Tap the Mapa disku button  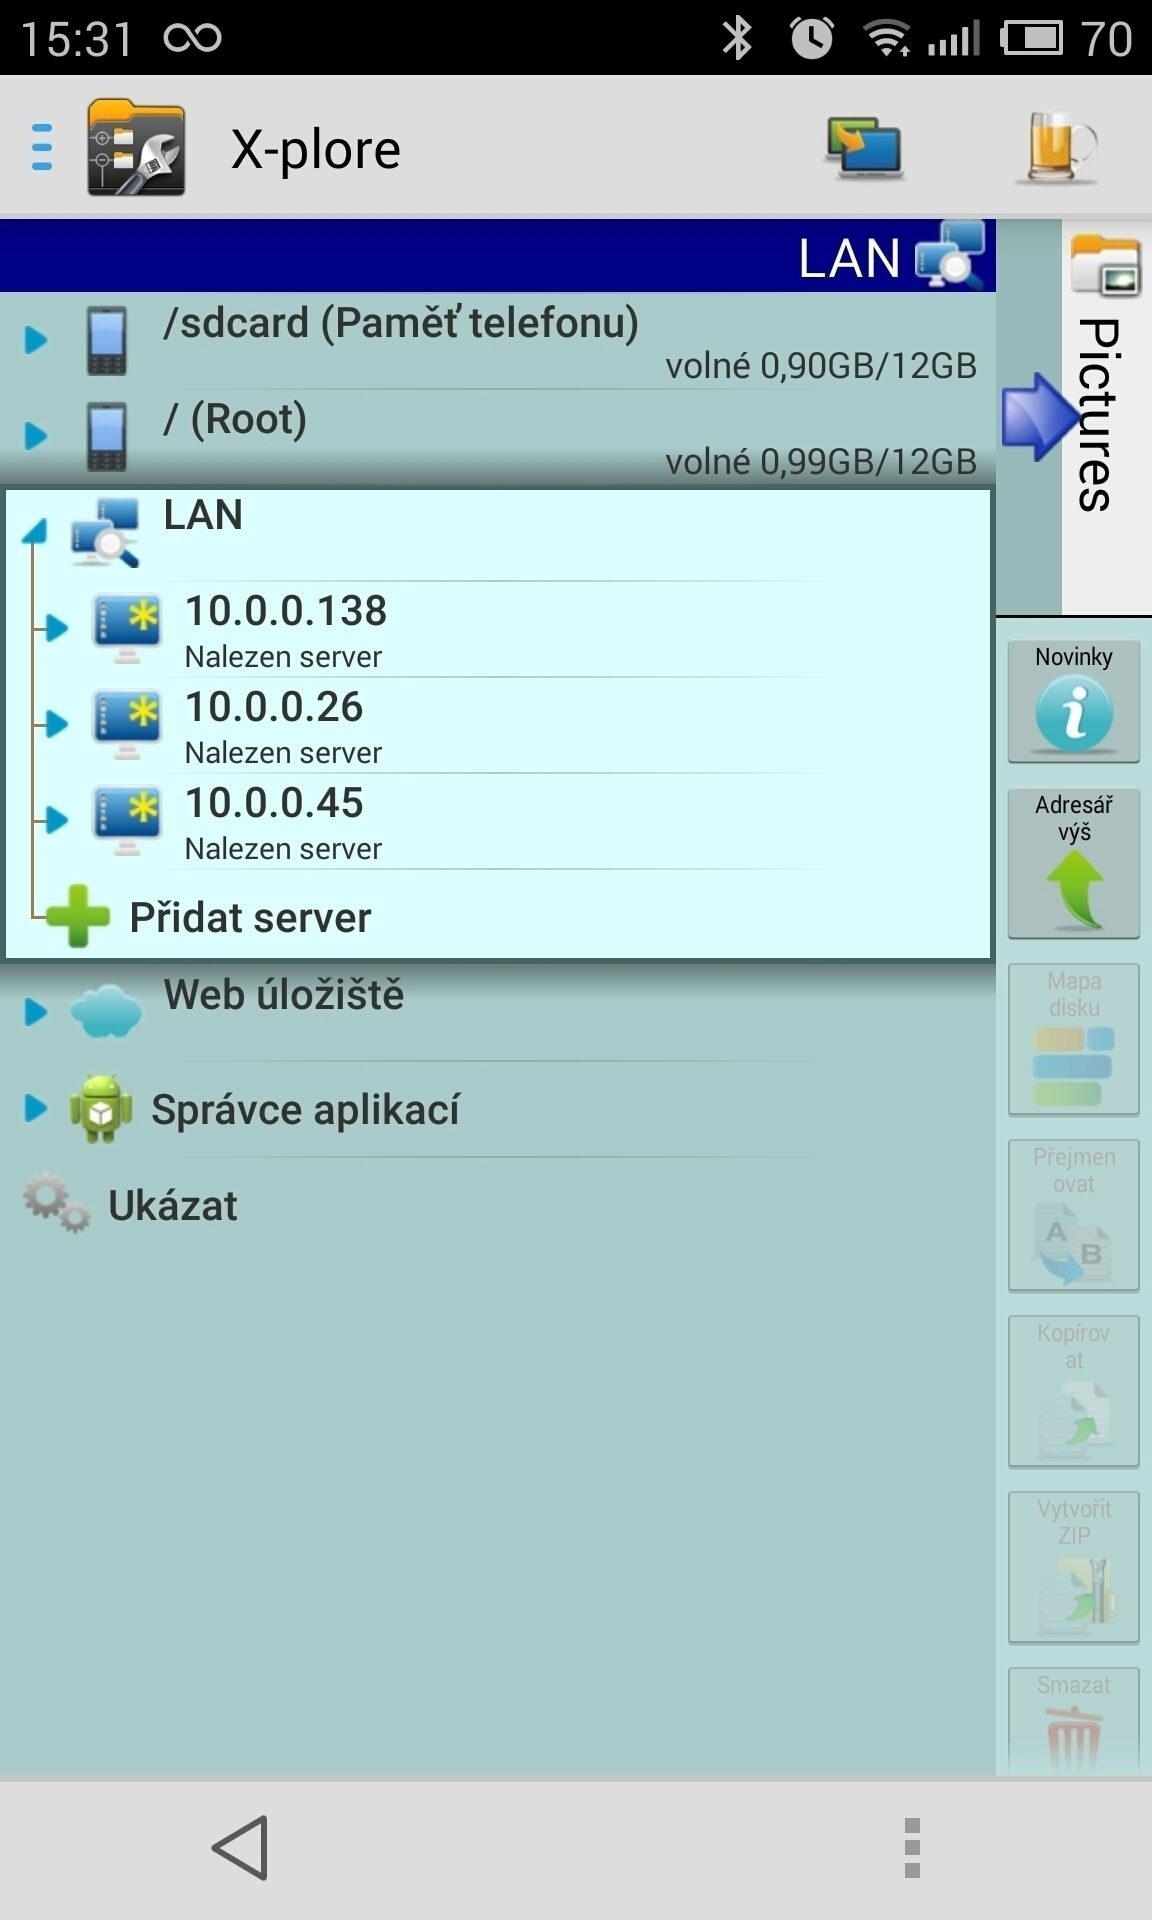(x=1074, y=1039)
